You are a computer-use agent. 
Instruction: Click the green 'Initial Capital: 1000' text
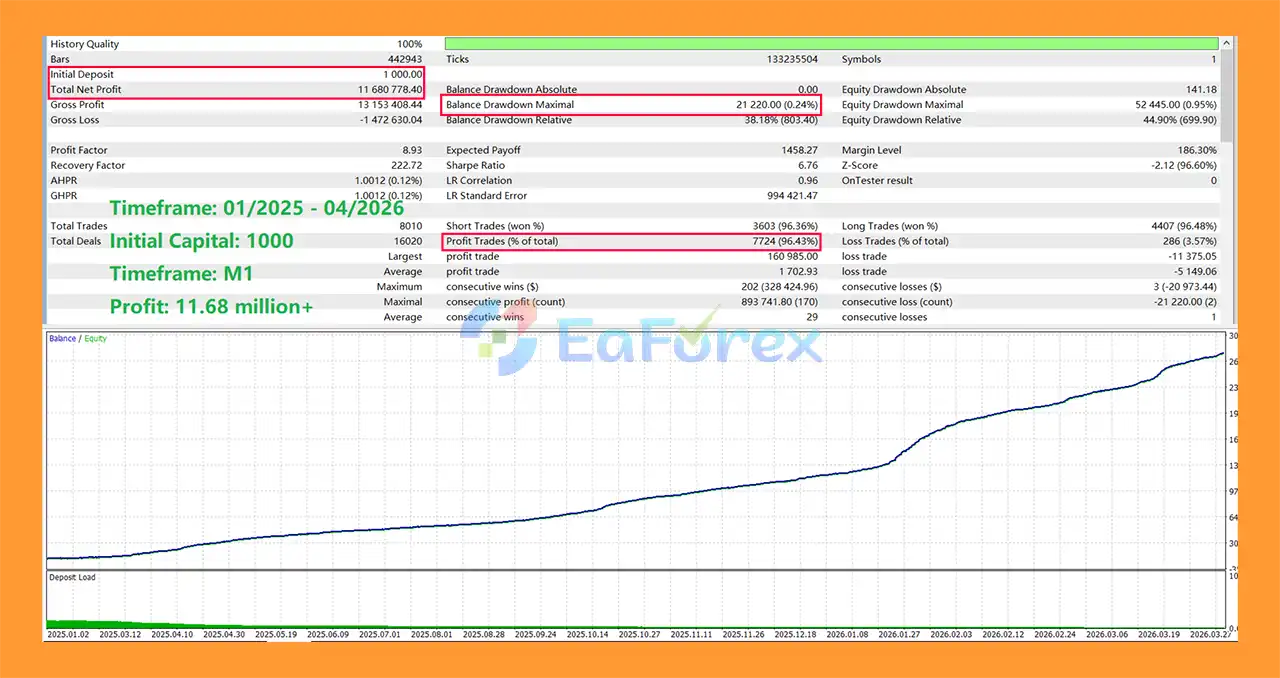coord(201,241)
